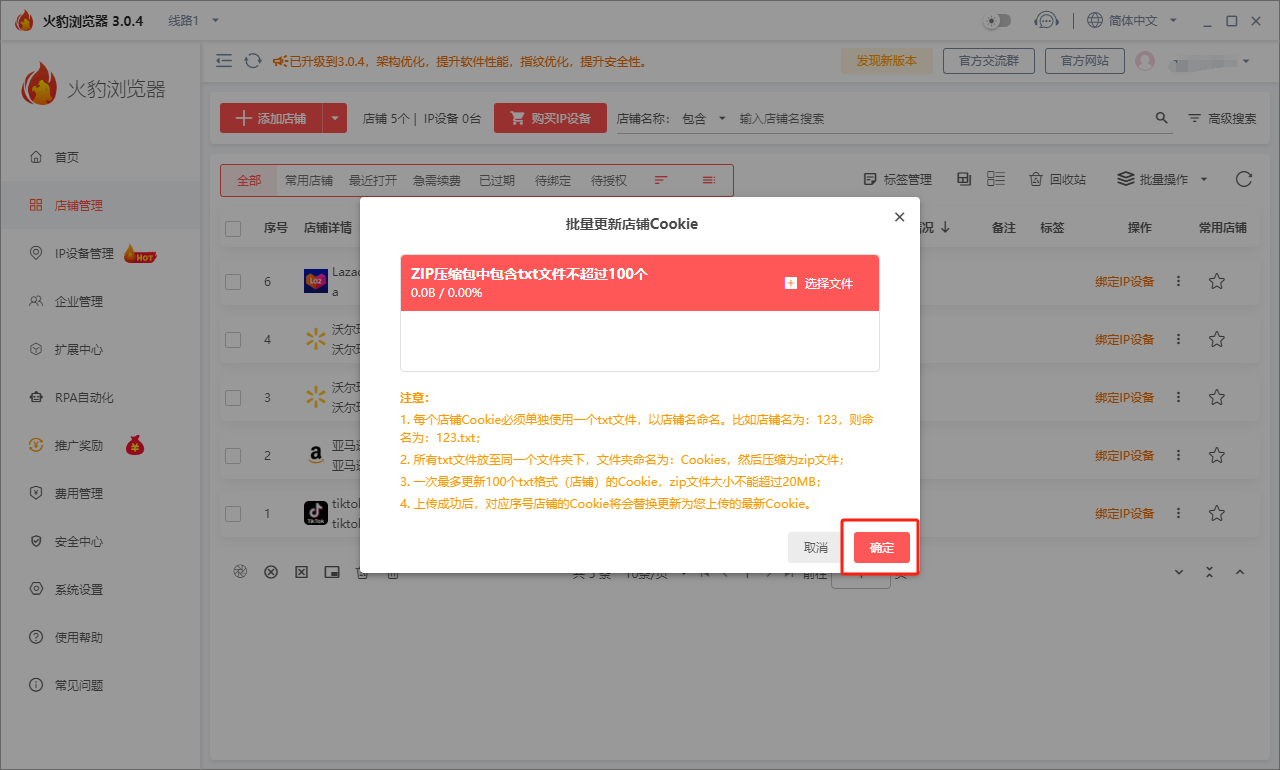The image size is (1280, 770).
Task: Check the checkbox for the Lazada store row
Action: click(x=233, y=281)
